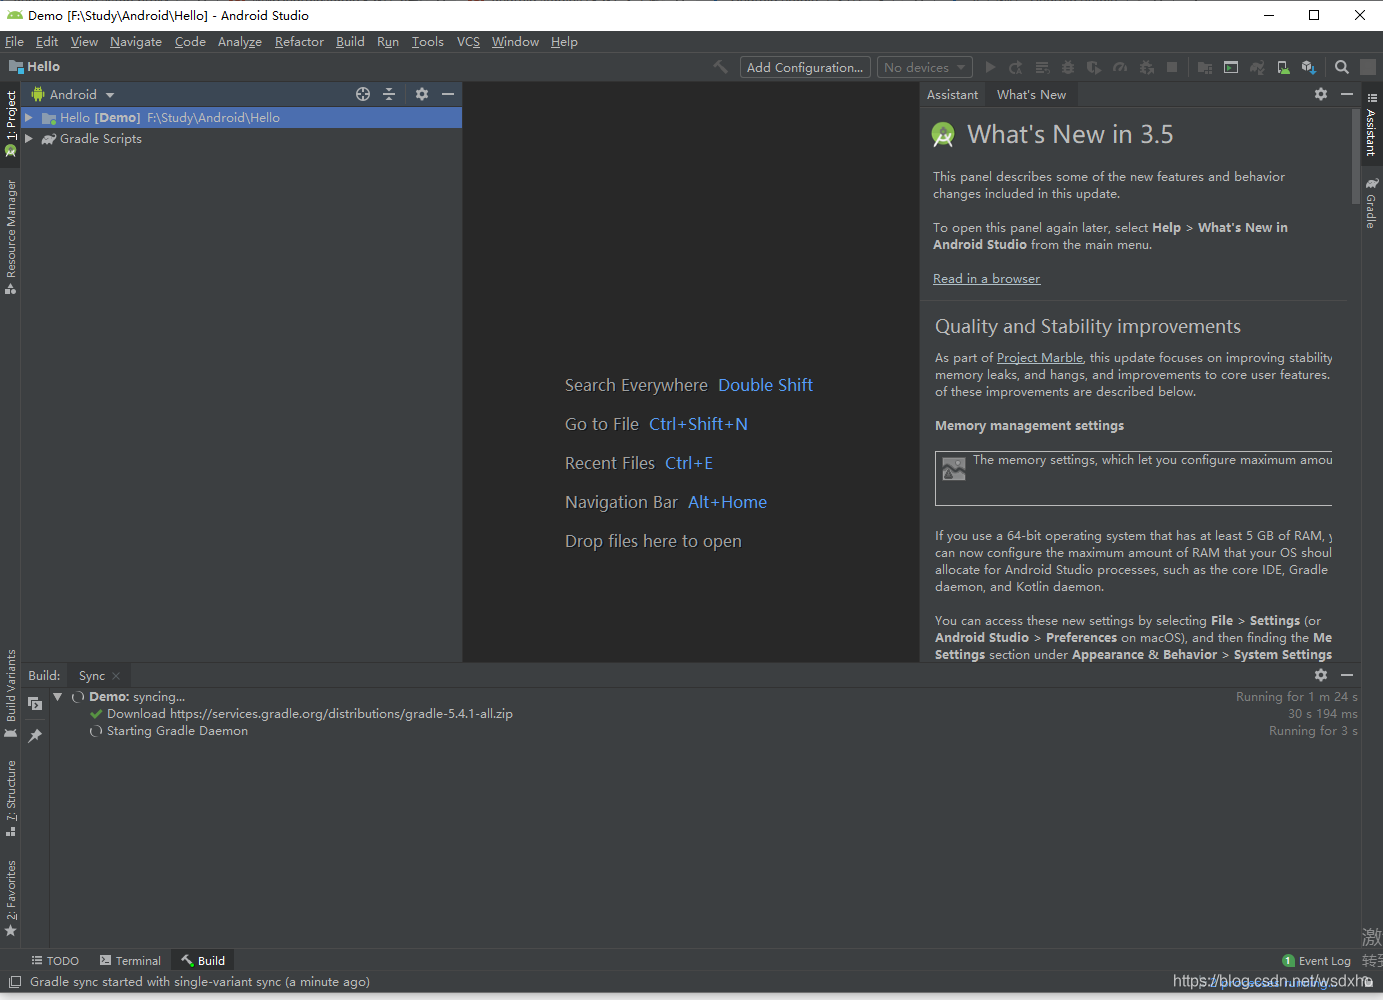Screen dimensions: 1383x1000
Task: Click Select Opened File target icon
Action: pyautogui.click(x=363, y=94)
